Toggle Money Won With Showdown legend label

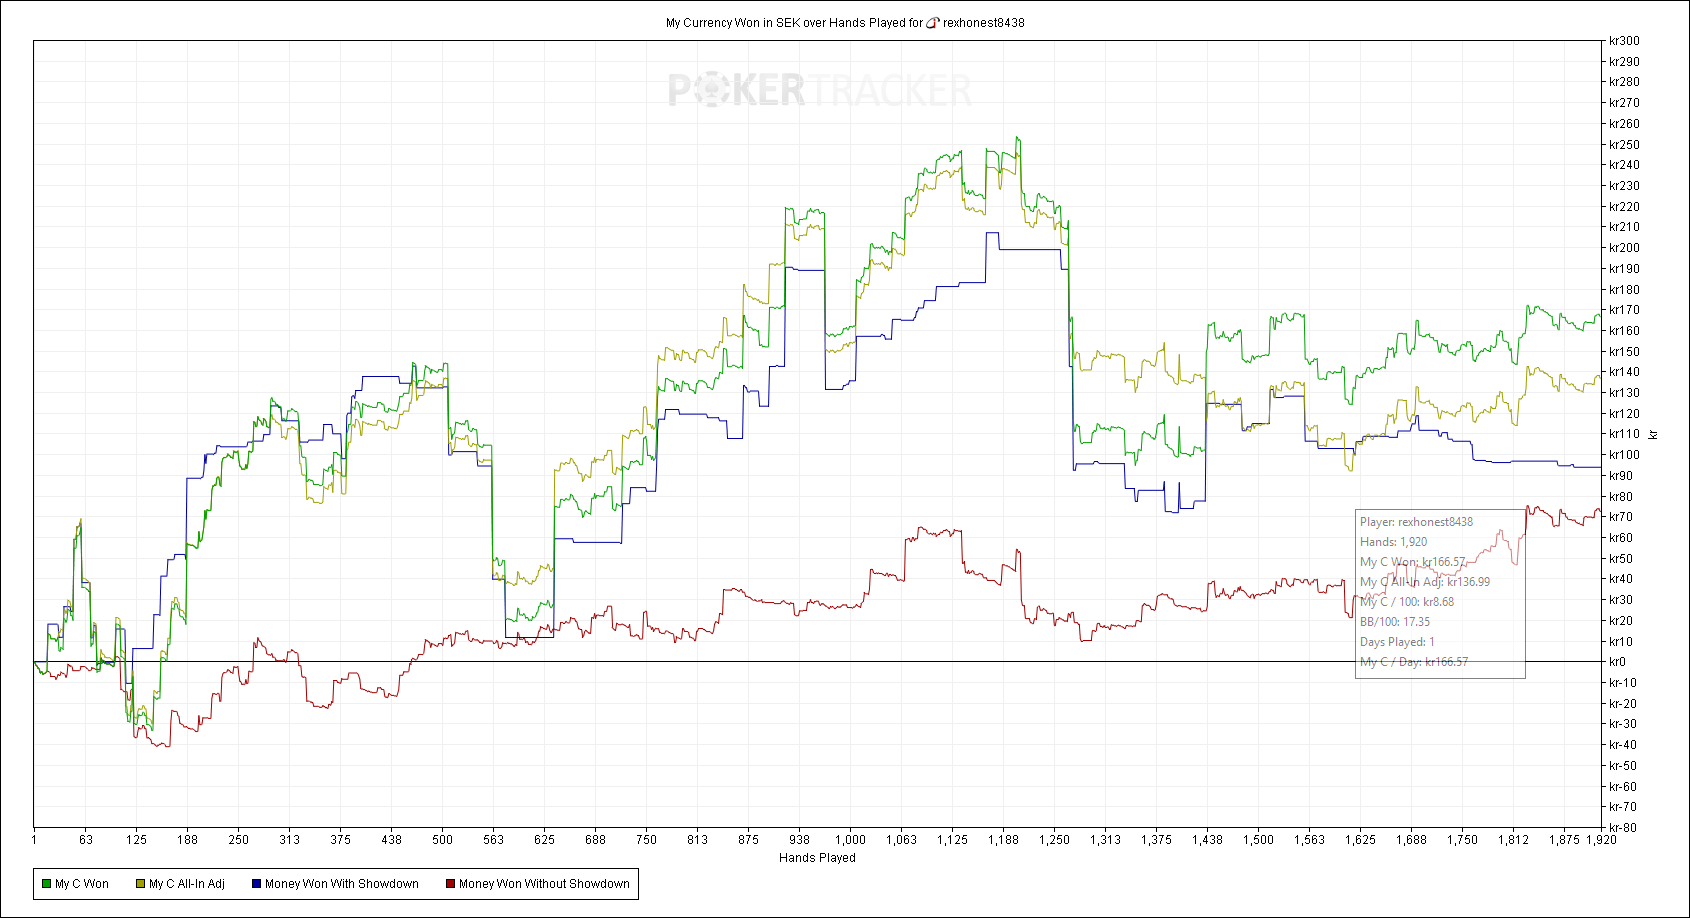coord(341,884)
